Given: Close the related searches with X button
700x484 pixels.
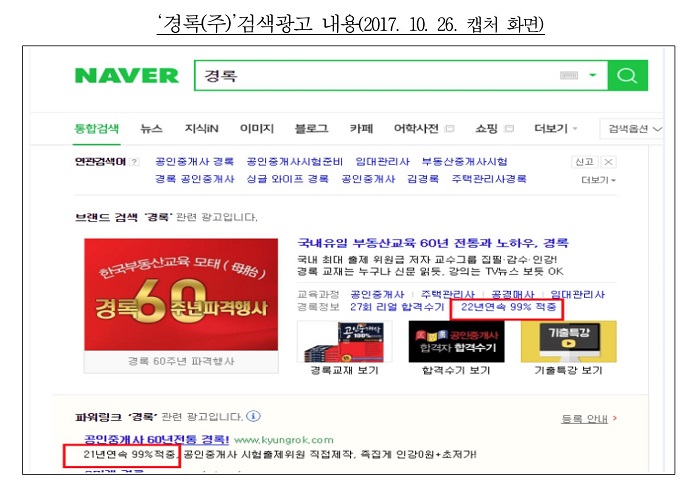Looking at the screenshot, I should tap(608, 162).
